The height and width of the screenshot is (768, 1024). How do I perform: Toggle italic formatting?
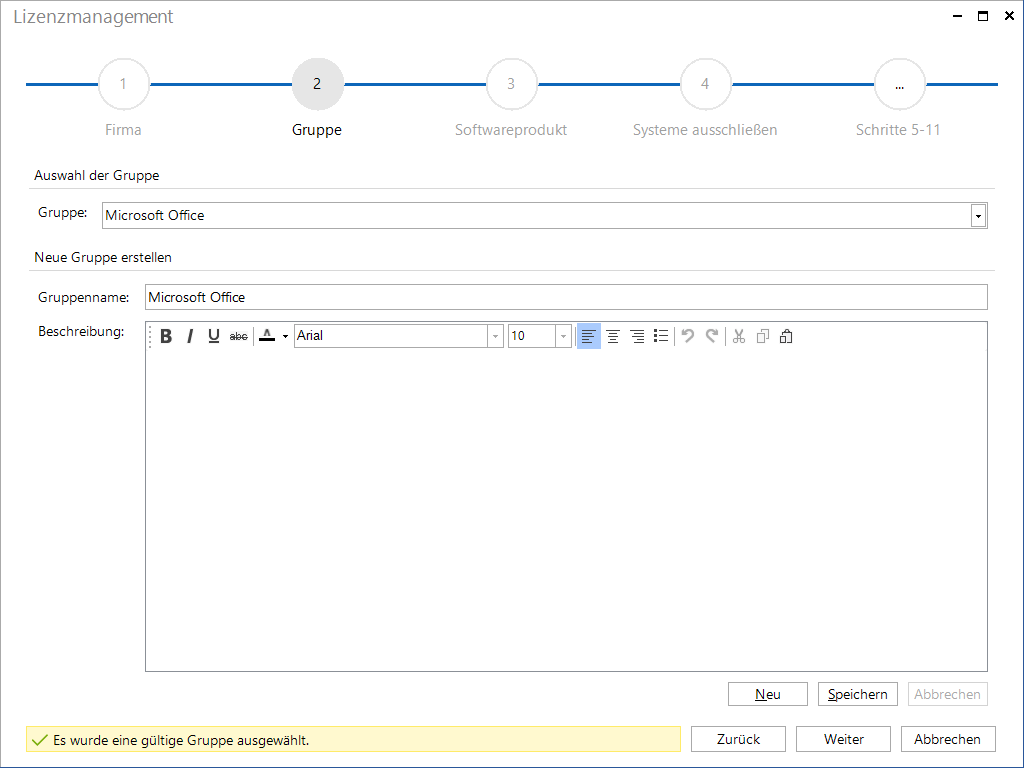190,336
